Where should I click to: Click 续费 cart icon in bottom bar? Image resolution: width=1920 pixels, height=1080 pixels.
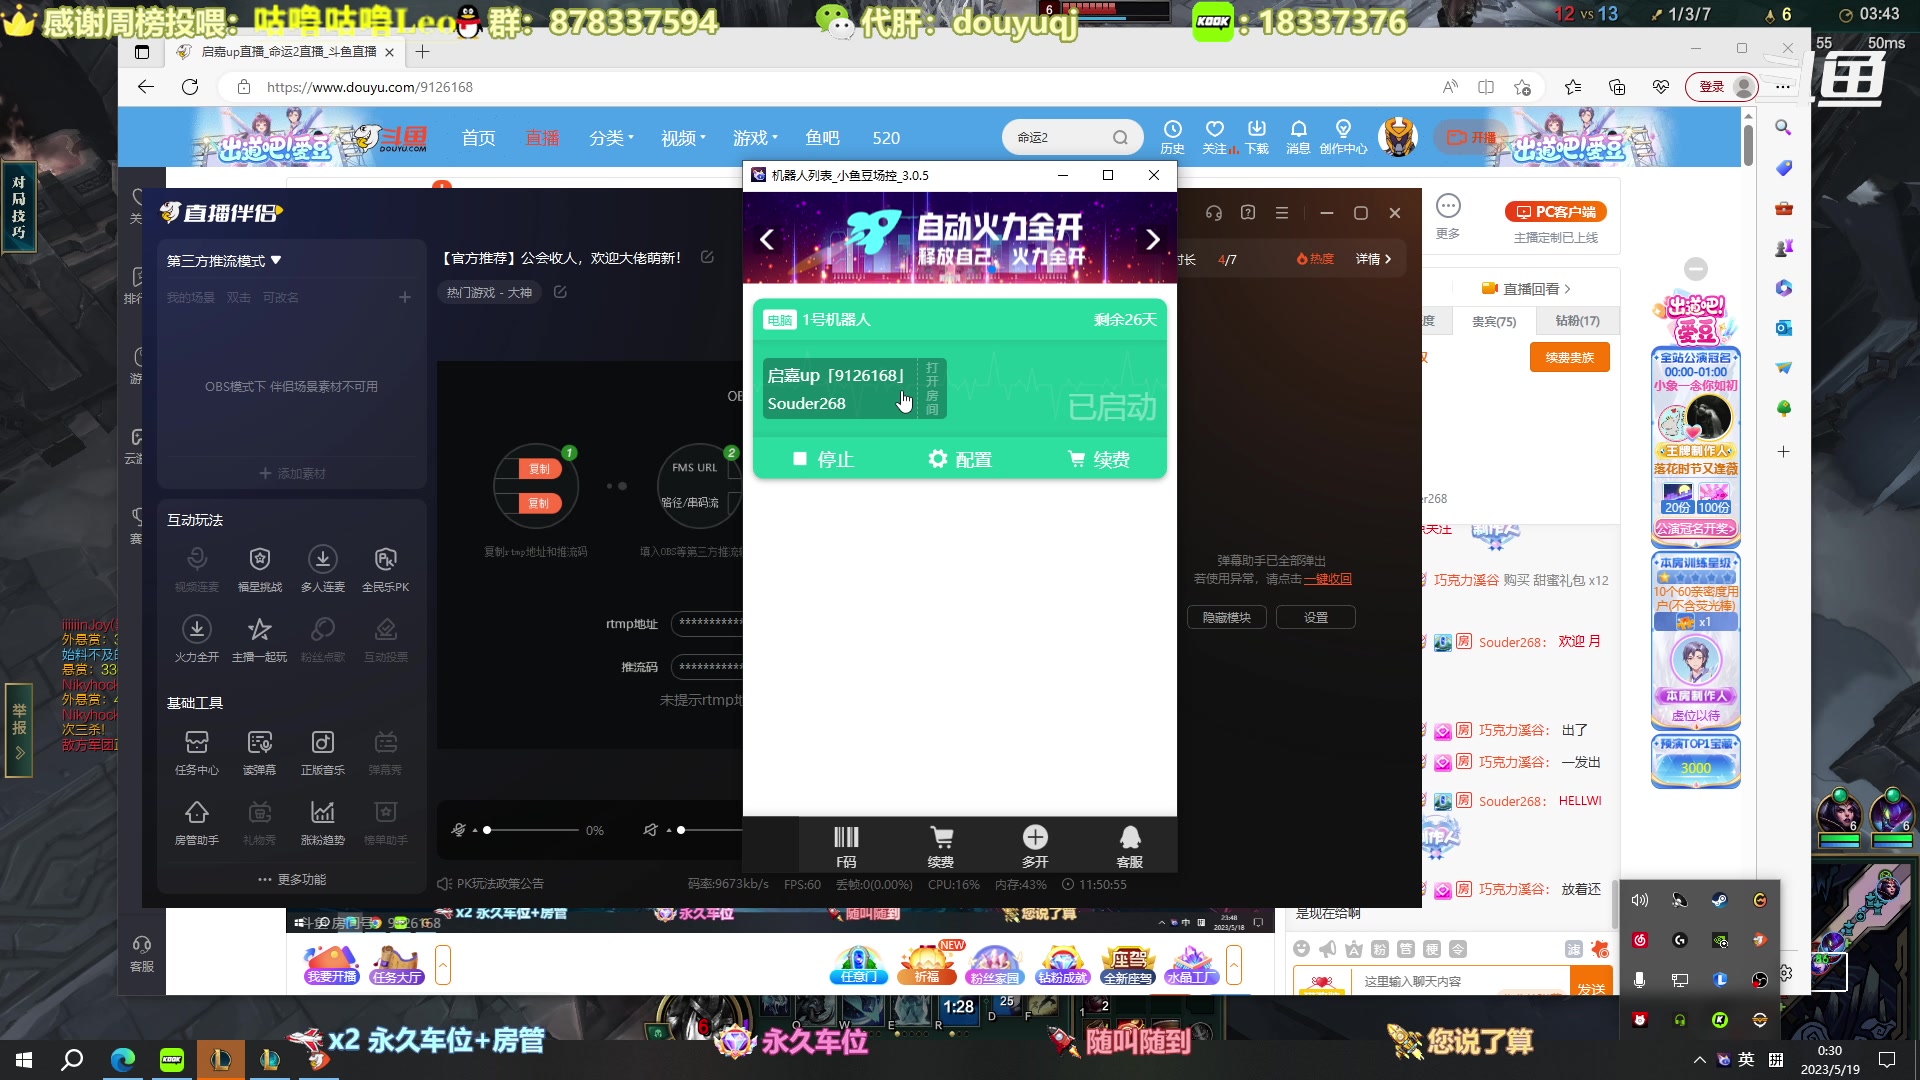click(941, 846)
